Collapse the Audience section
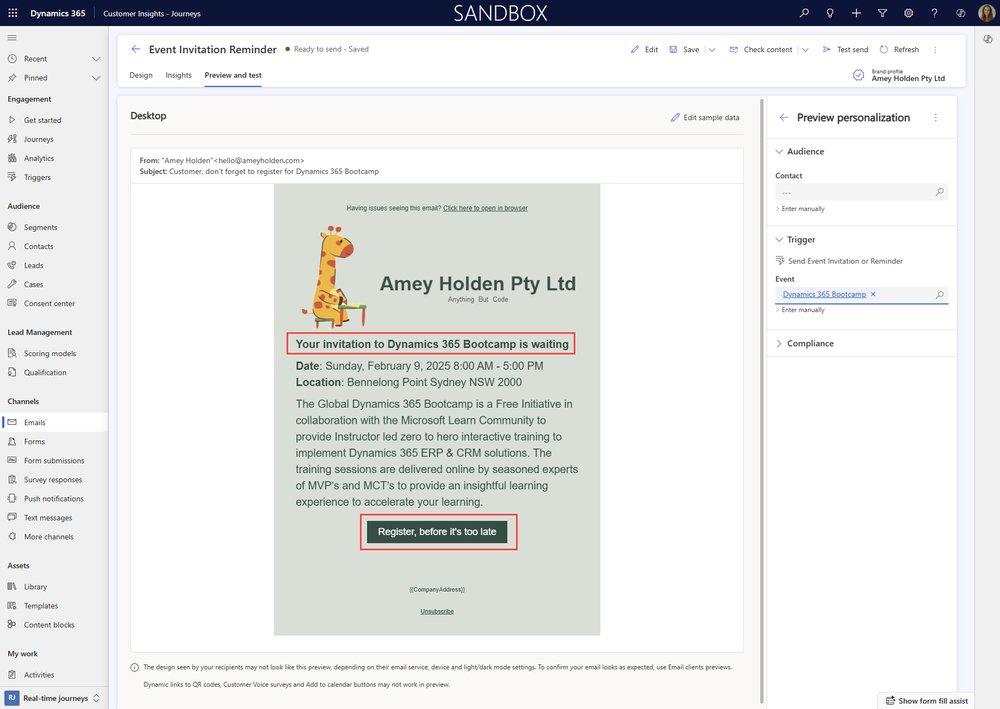 (x=779, y=151)
